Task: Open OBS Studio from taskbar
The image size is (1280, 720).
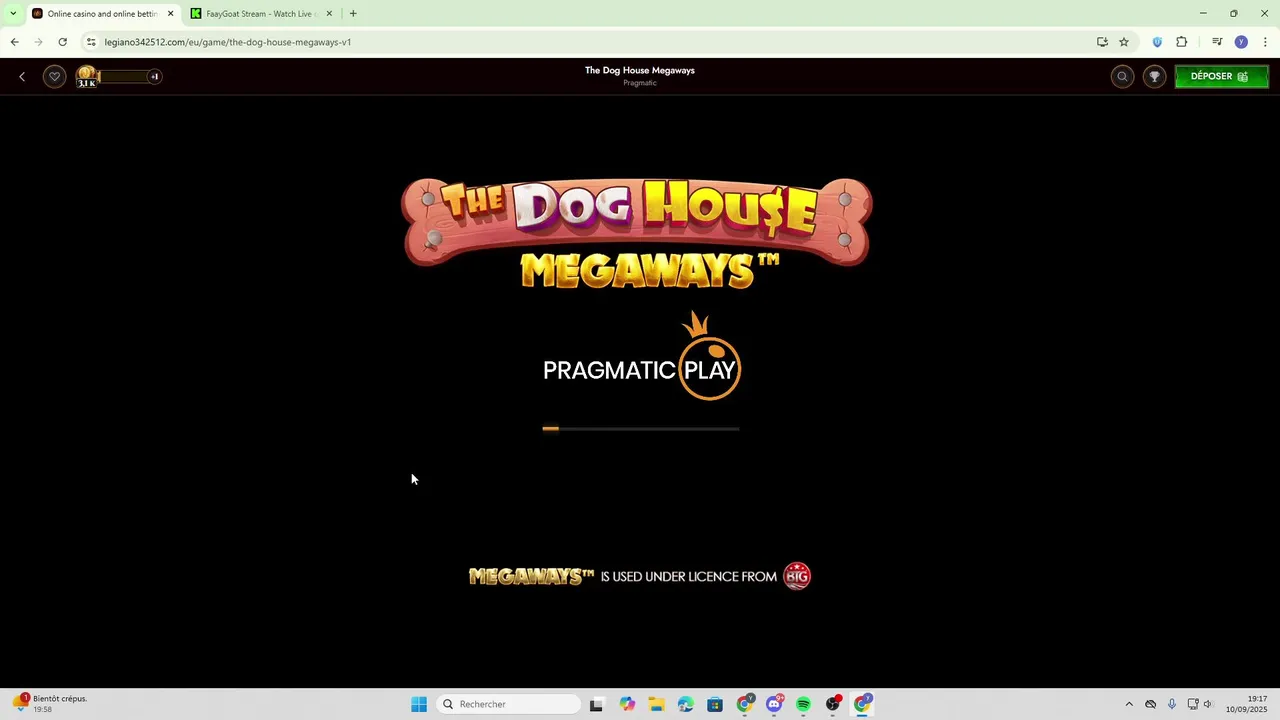Action: 833,704
